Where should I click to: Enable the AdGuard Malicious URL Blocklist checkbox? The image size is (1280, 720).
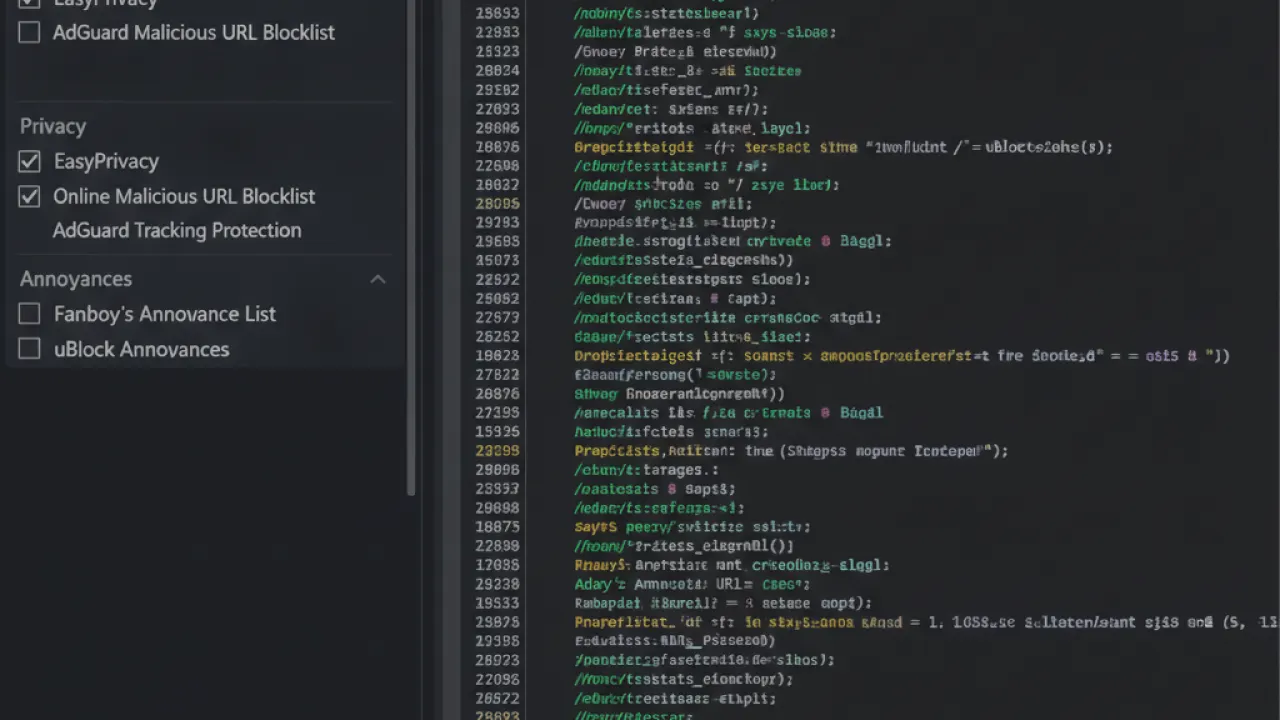point(29,33)
